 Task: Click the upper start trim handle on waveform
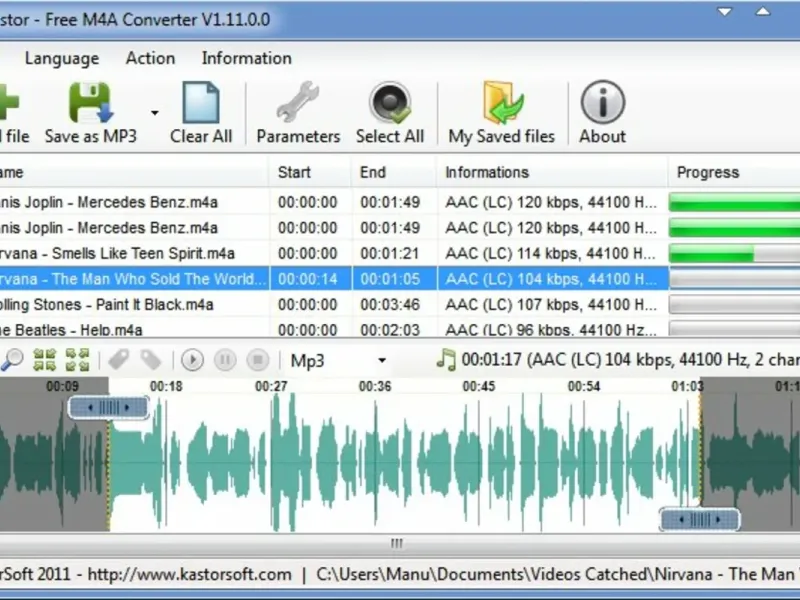click(109, 407)
